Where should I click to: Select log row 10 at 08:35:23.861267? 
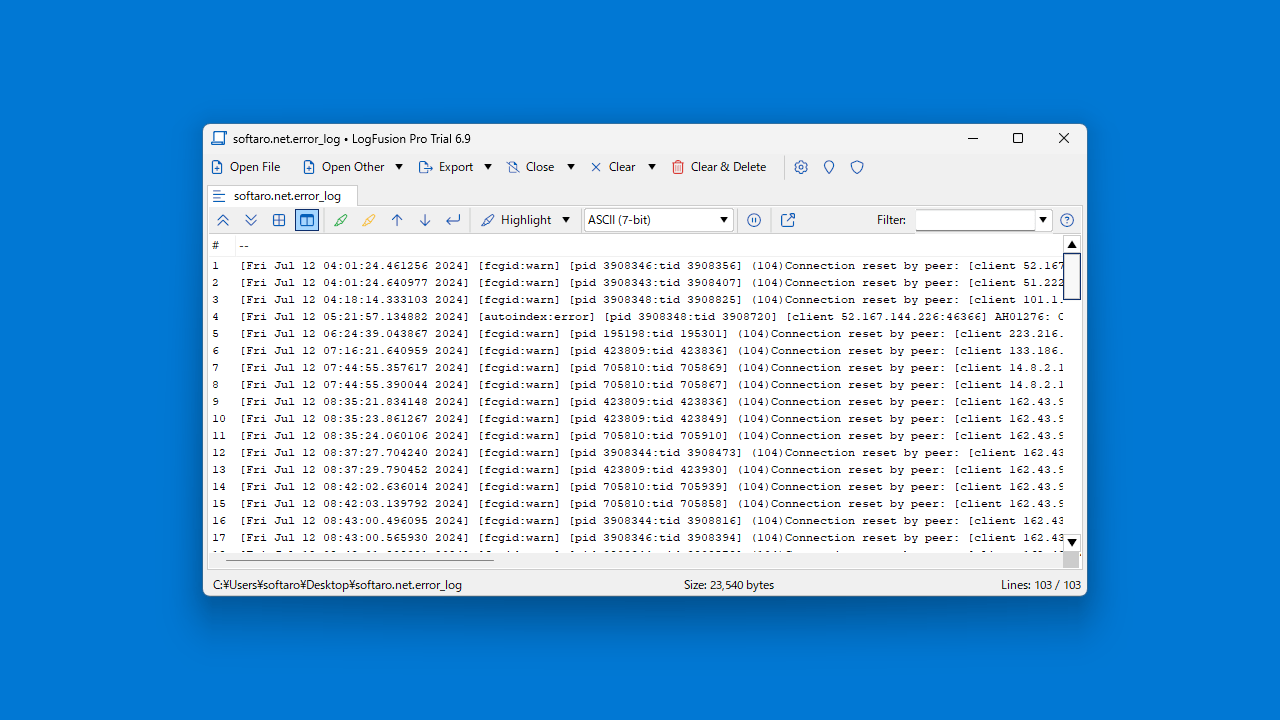click(x=635, y=419)
